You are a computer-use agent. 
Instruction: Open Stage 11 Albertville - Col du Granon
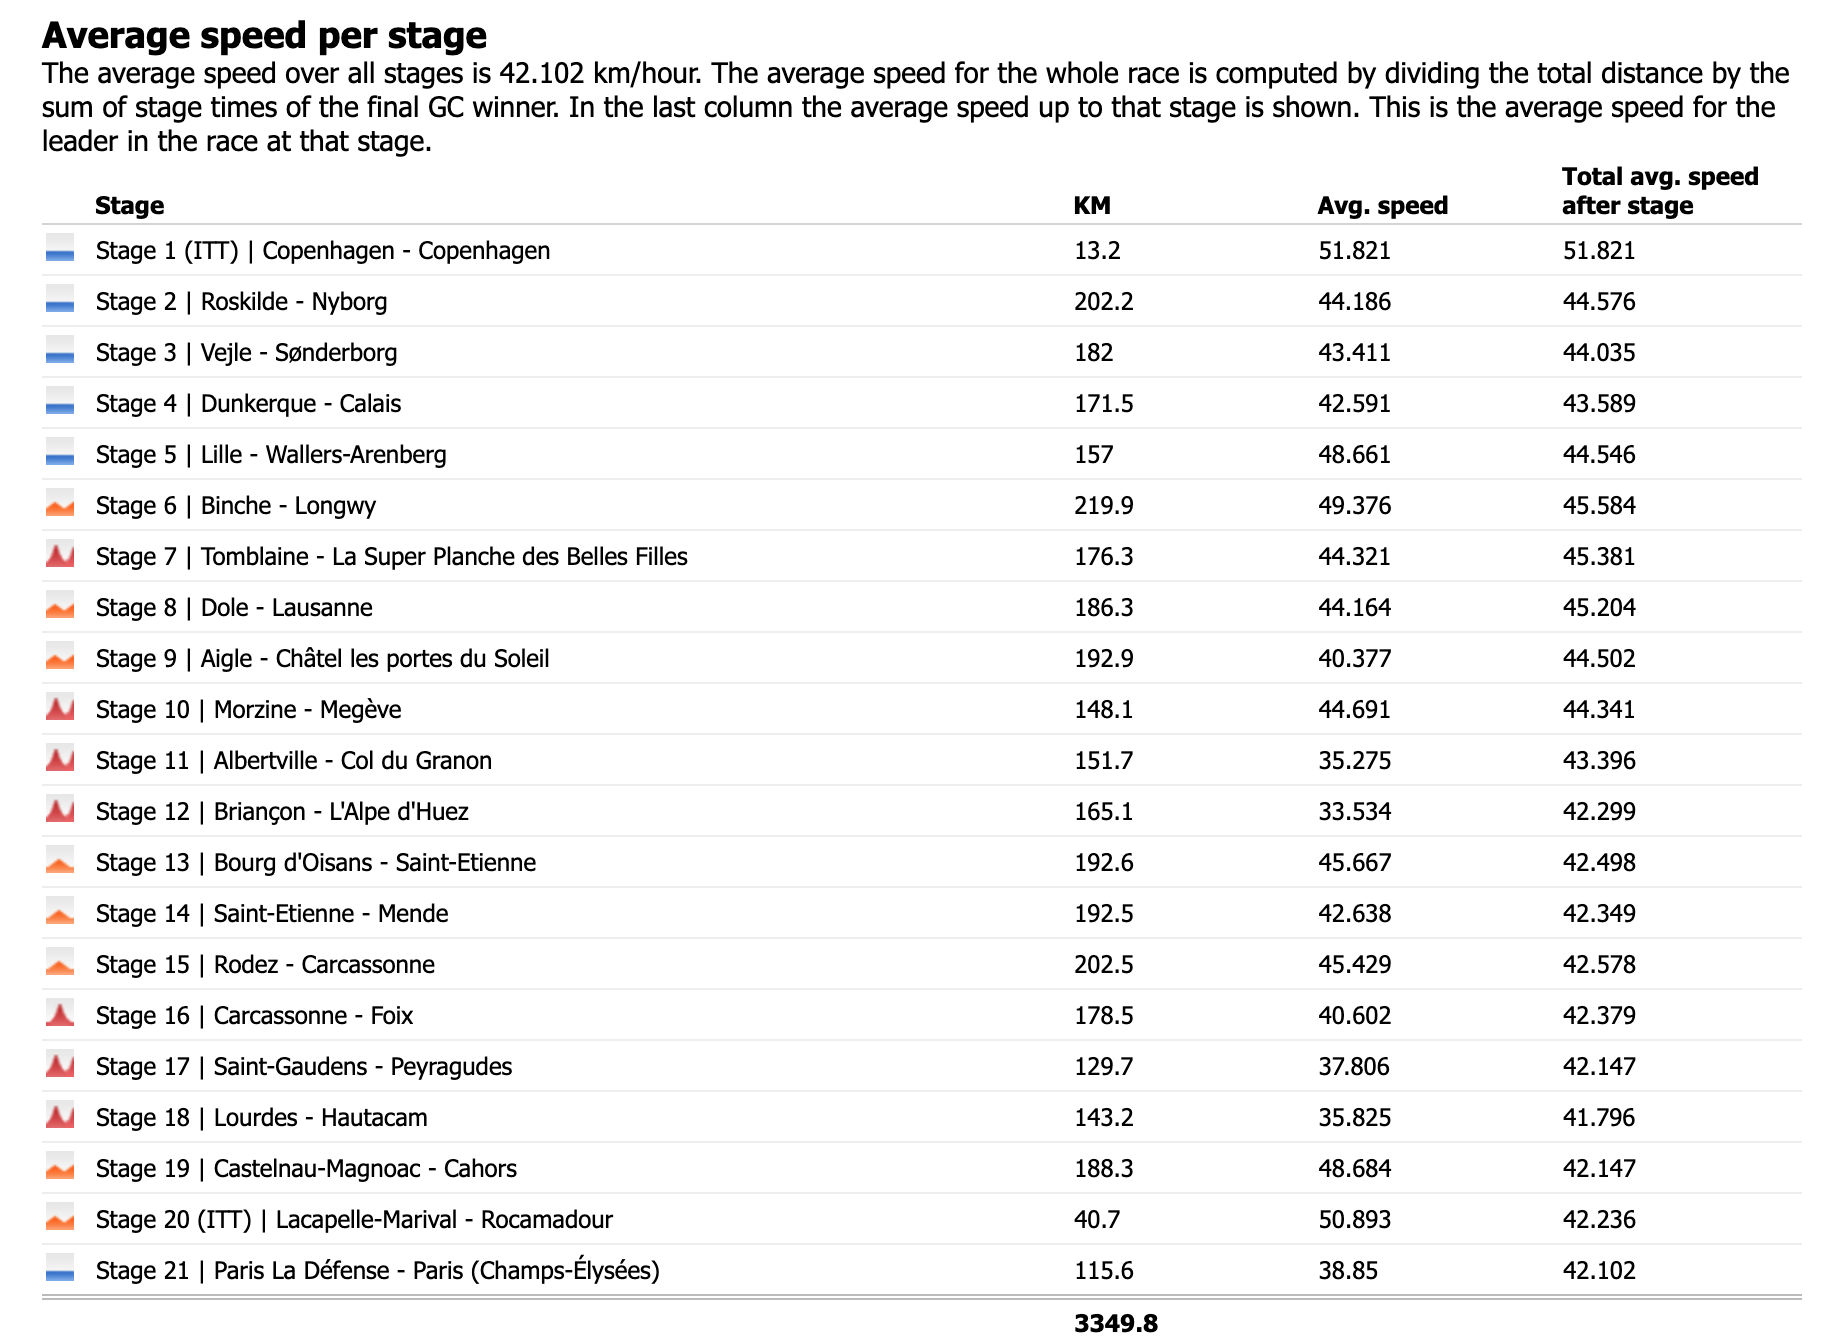[293, 761]
